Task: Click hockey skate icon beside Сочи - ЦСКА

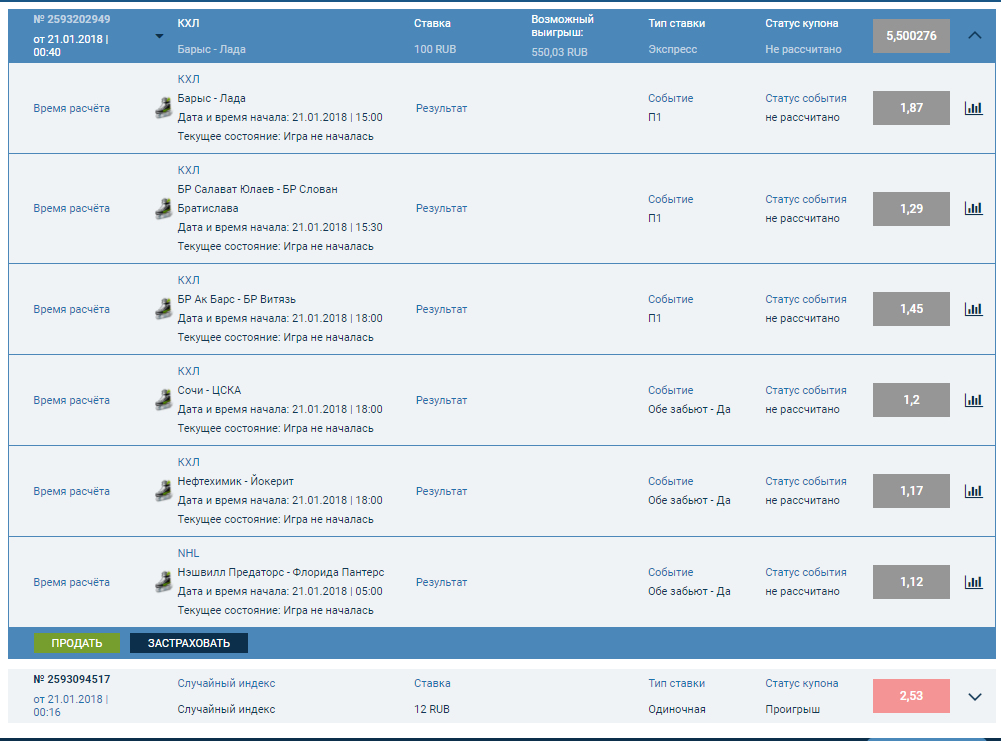Action: [164, 400]
